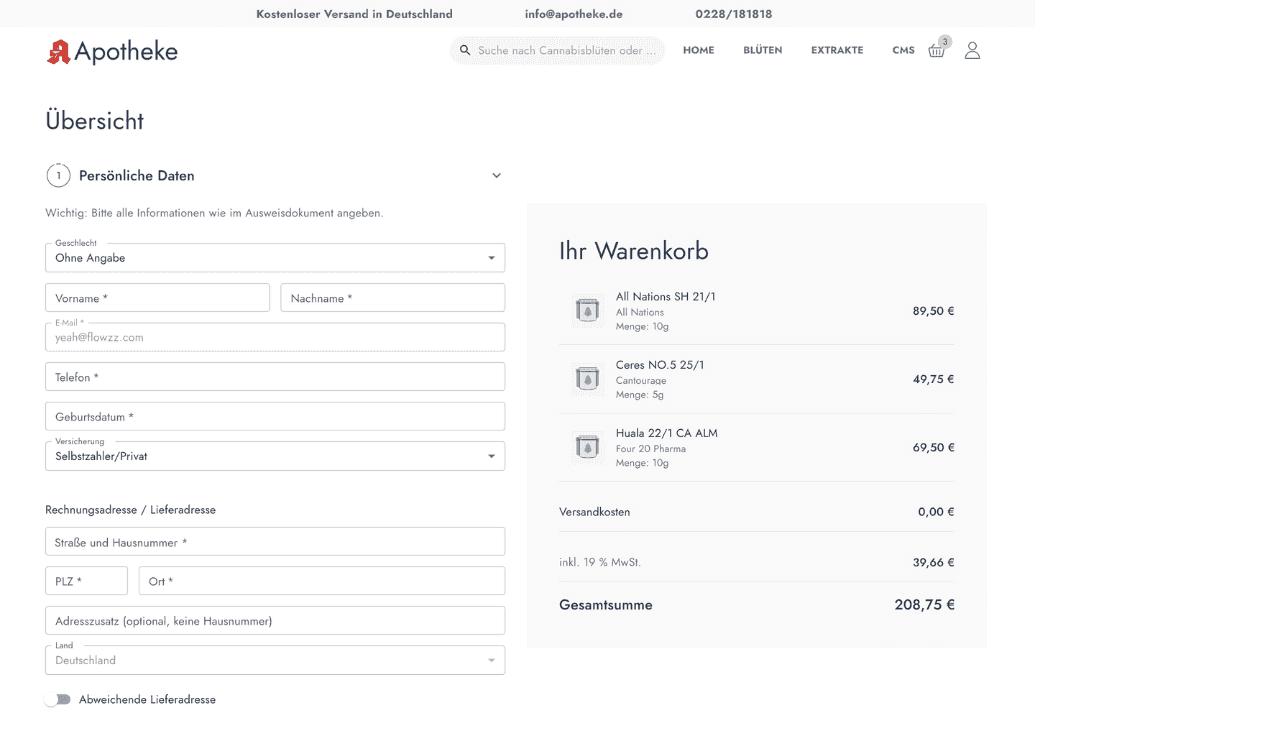Open the Versicherung dropdown

coord(275,456)
